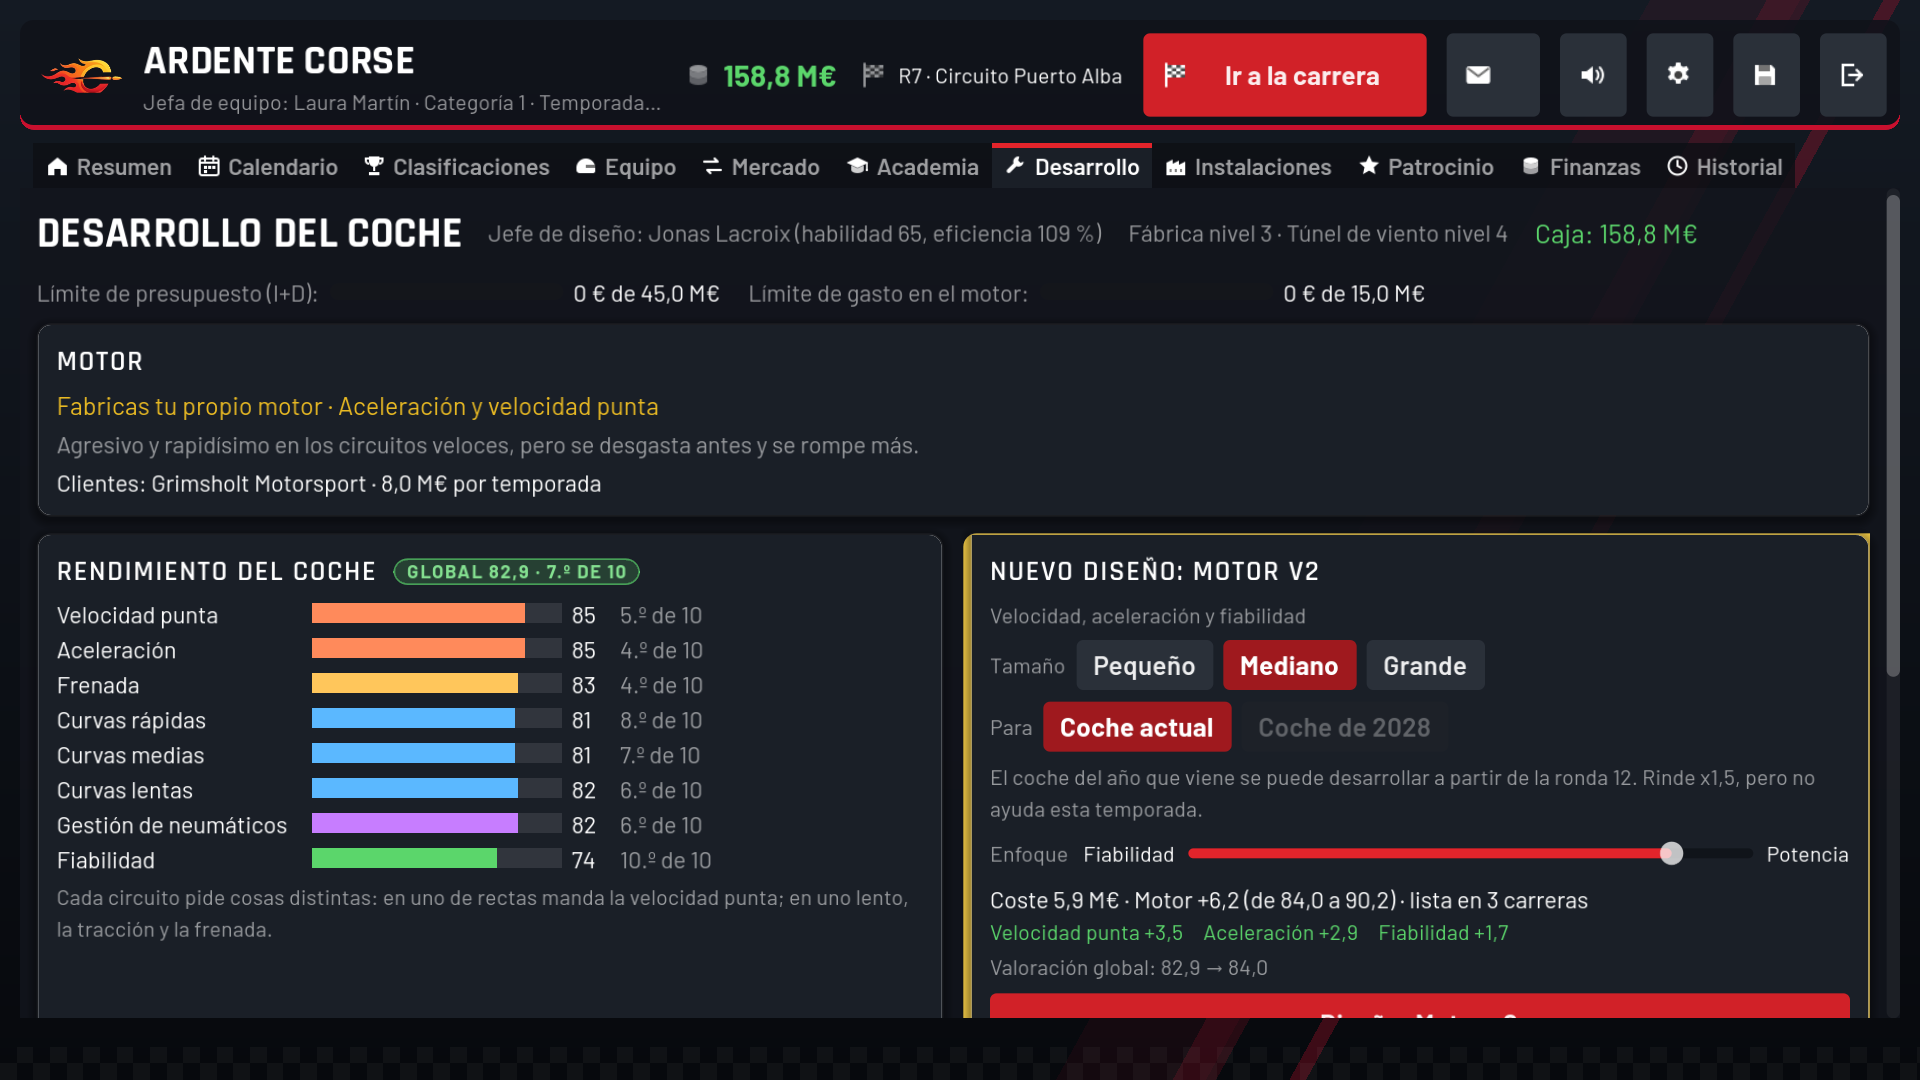Click the R7 · Circuito Puerto Alba label
Viewport: 1920px width, 1080px height.
[x=1010, y=76]
